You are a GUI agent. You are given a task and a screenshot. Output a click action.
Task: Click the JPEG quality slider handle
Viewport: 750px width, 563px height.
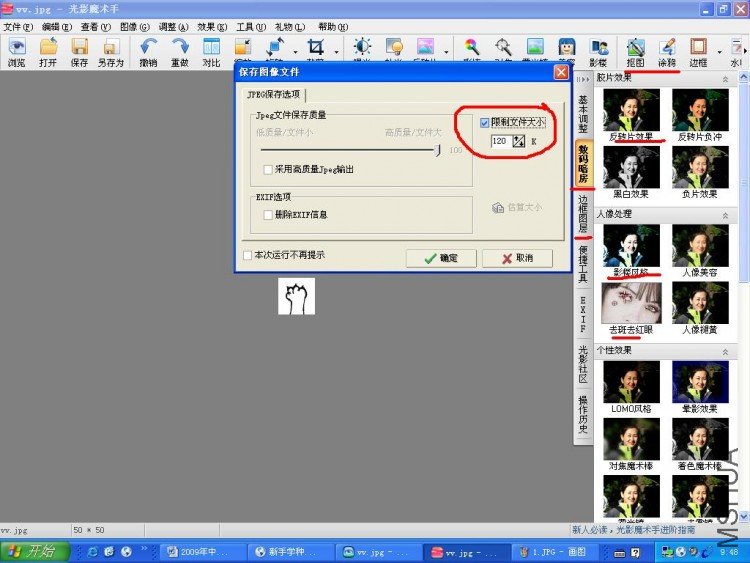point(437,150)
